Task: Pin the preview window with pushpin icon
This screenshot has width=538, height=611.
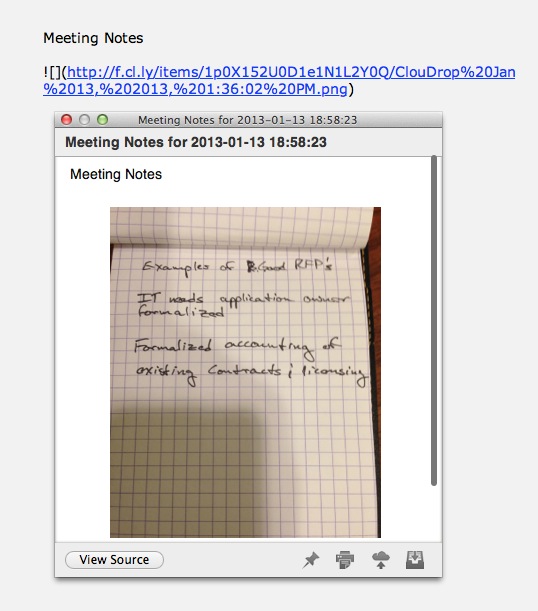Action: pos(310,560)
